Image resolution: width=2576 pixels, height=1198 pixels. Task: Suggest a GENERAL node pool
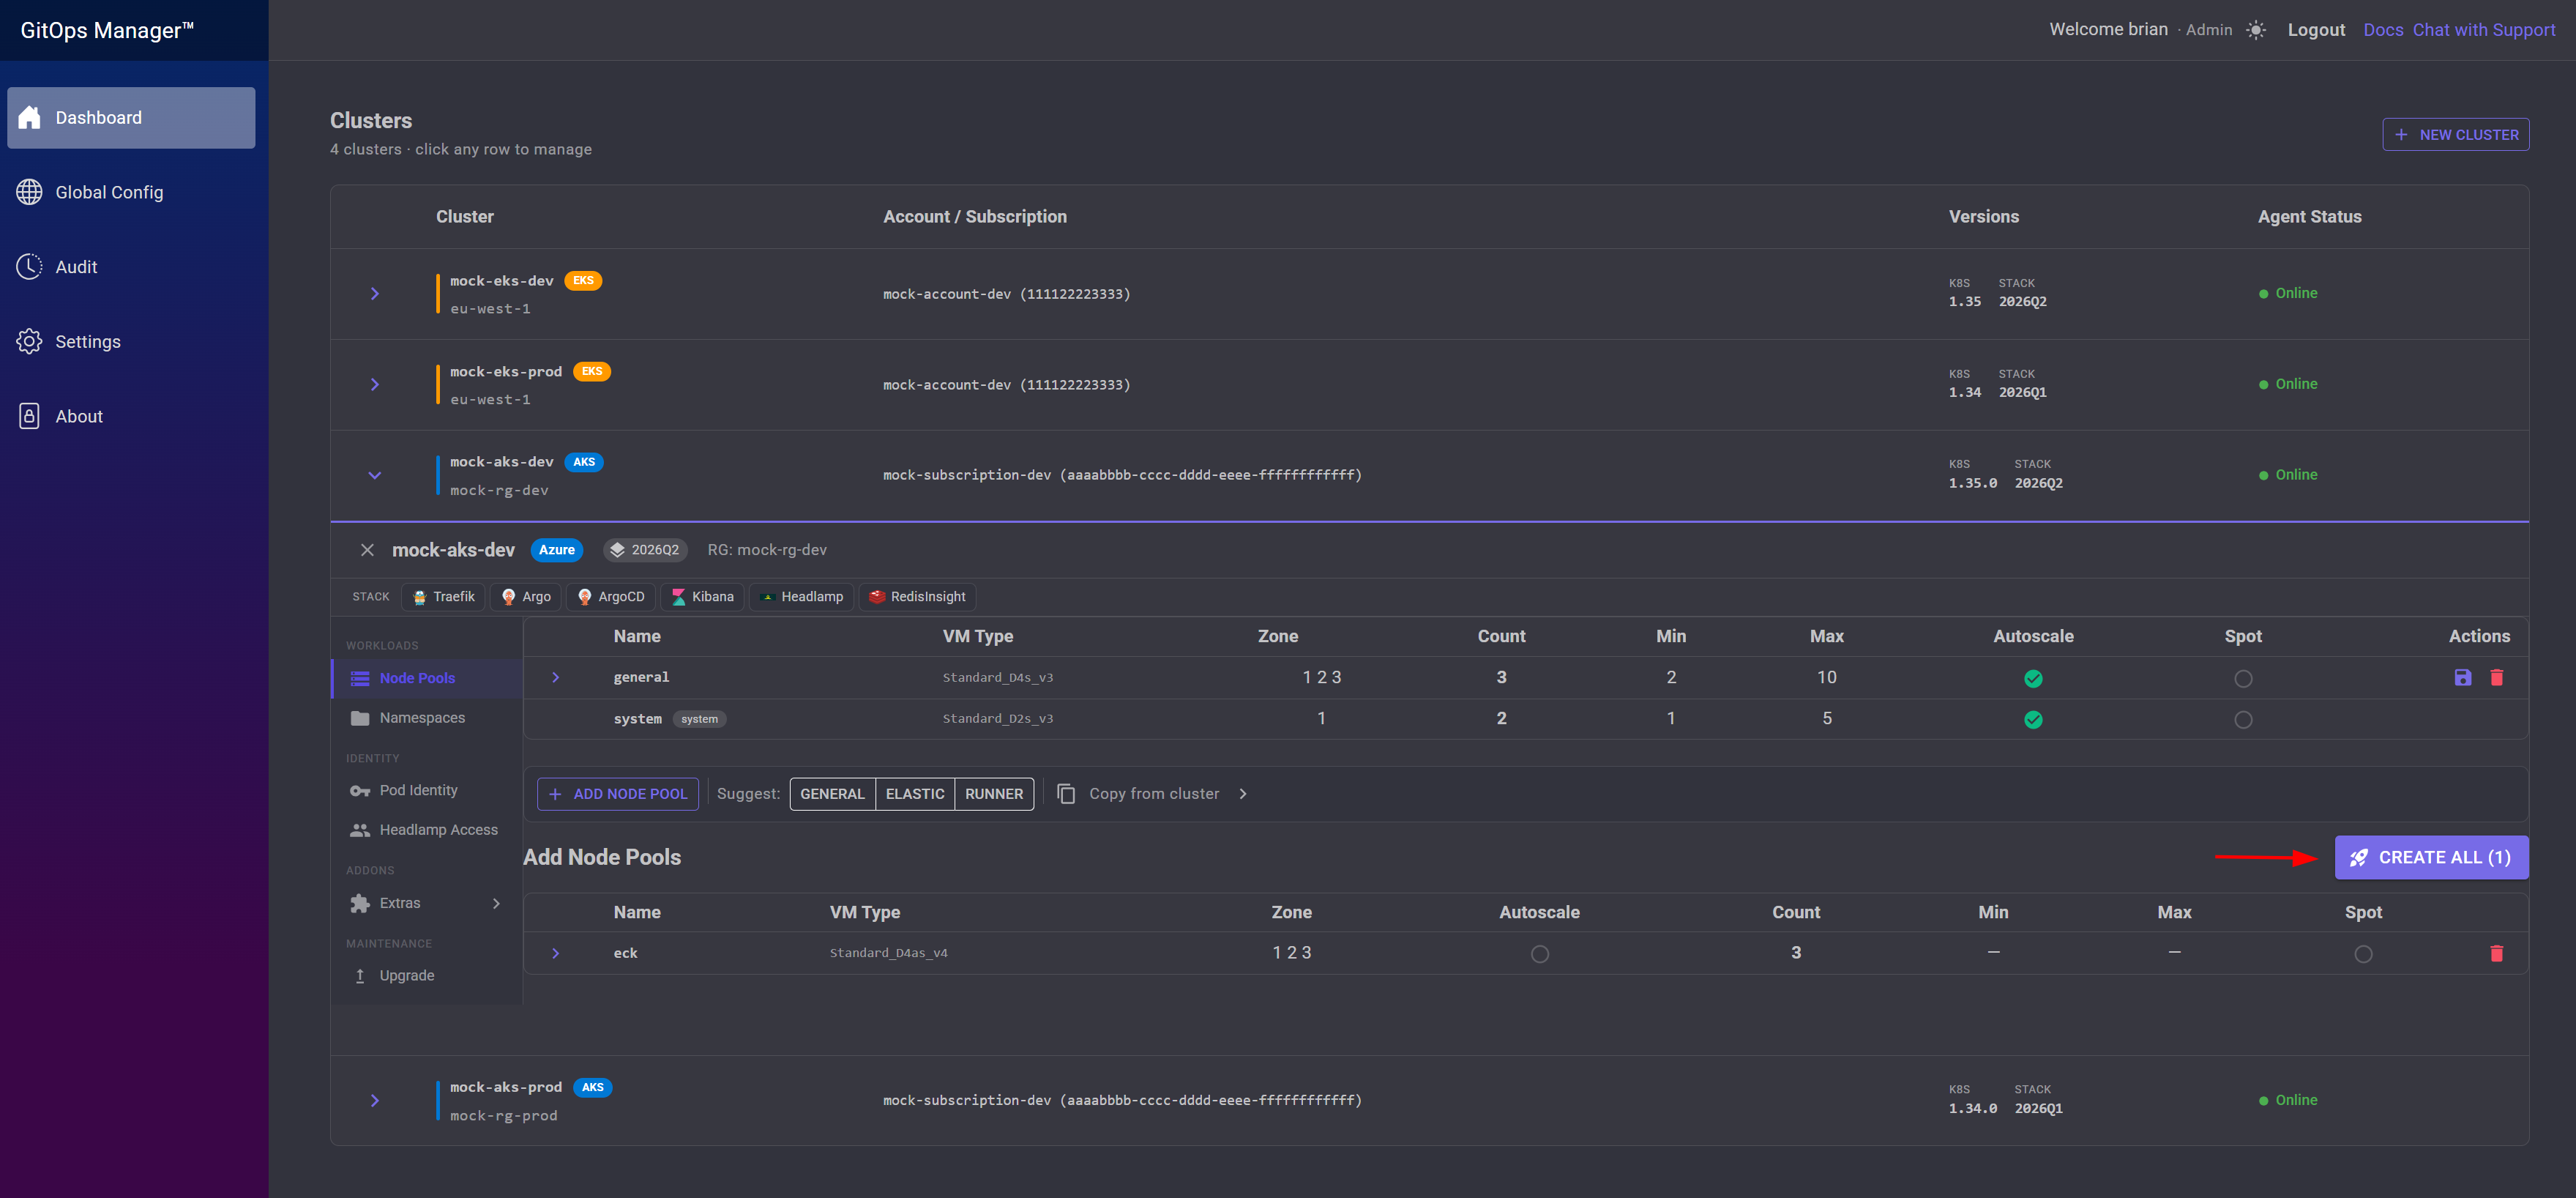tap(832, 794)
